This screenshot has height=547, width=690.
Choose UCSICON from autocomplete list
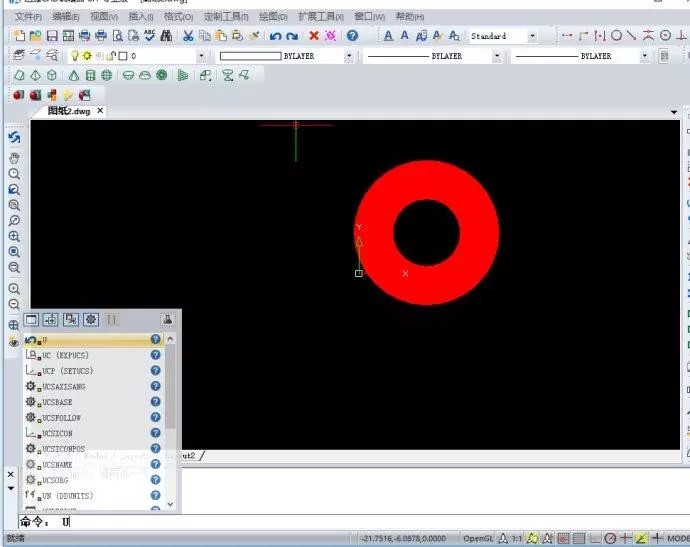click(93, 433)
